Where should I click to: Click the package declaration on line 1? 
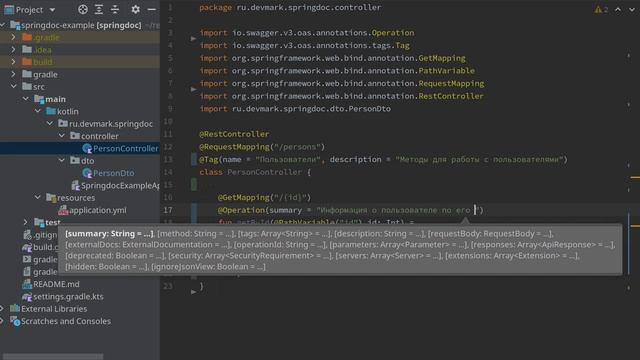pyautogui.click(x=290, y=7)
